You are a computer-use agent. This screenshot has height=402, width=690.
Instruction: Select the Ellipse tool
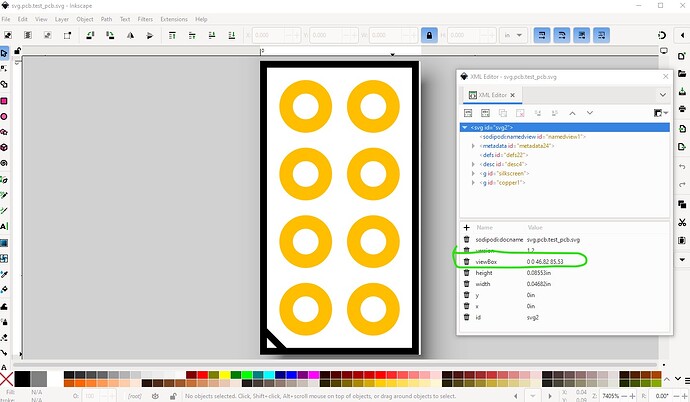5,116
